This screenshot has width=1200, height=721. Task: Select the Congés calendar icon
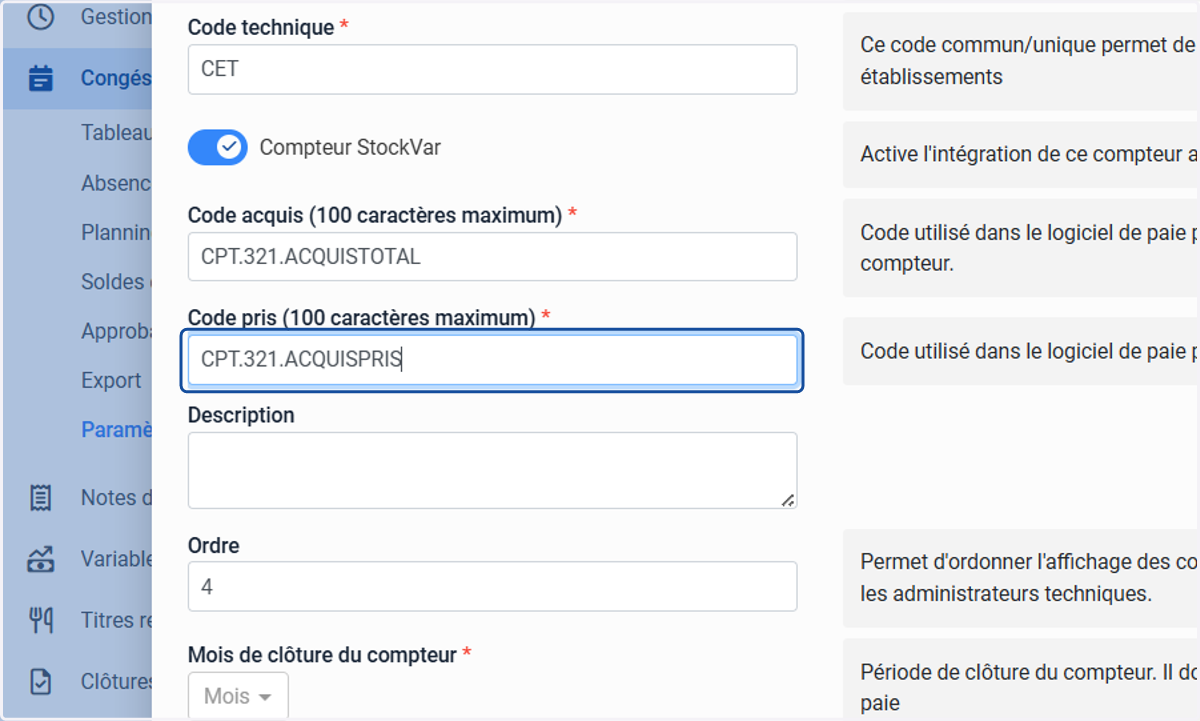coord(40,78)
